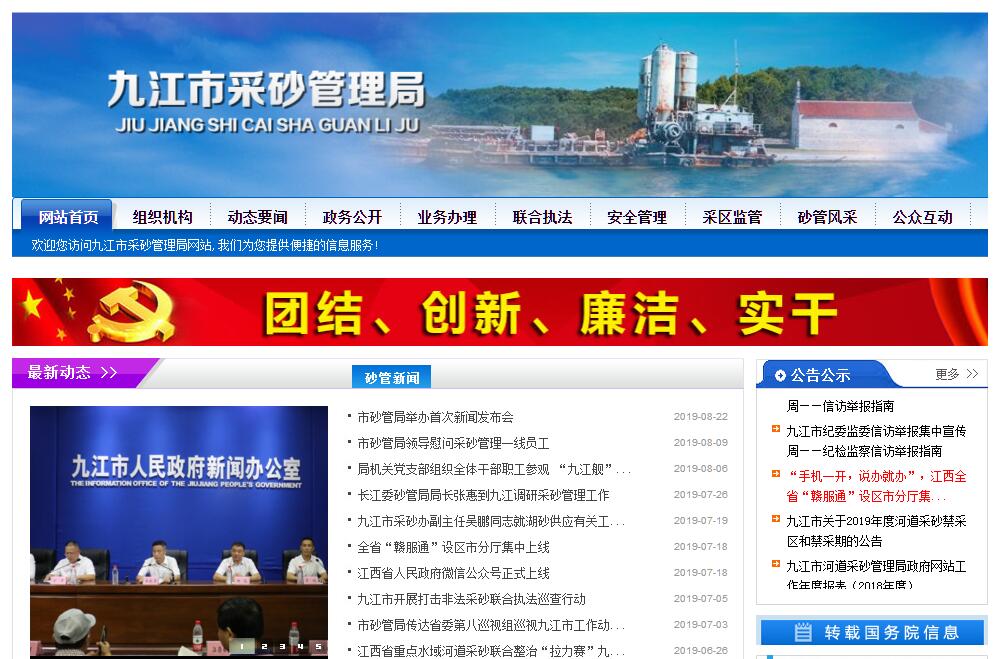Click the party emblem on red banner
This screenshot has height=659, width=999.
point(133,312)
